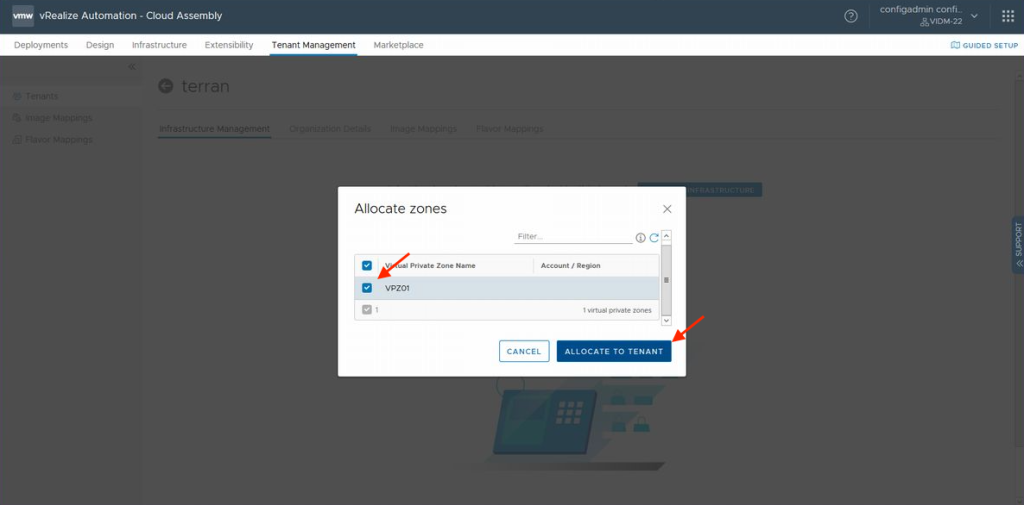Screen dimensions: 1024x505
Task: Click the Allocate zones dialog title
Action: coord(400,209)
